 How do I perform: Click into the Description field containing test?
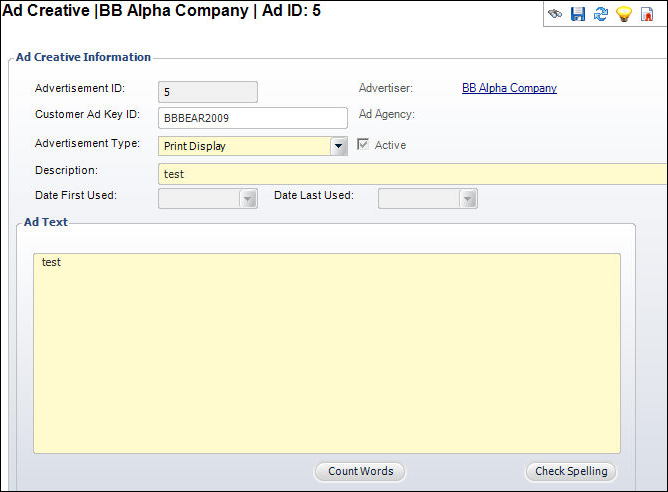(x=412, y=174)
